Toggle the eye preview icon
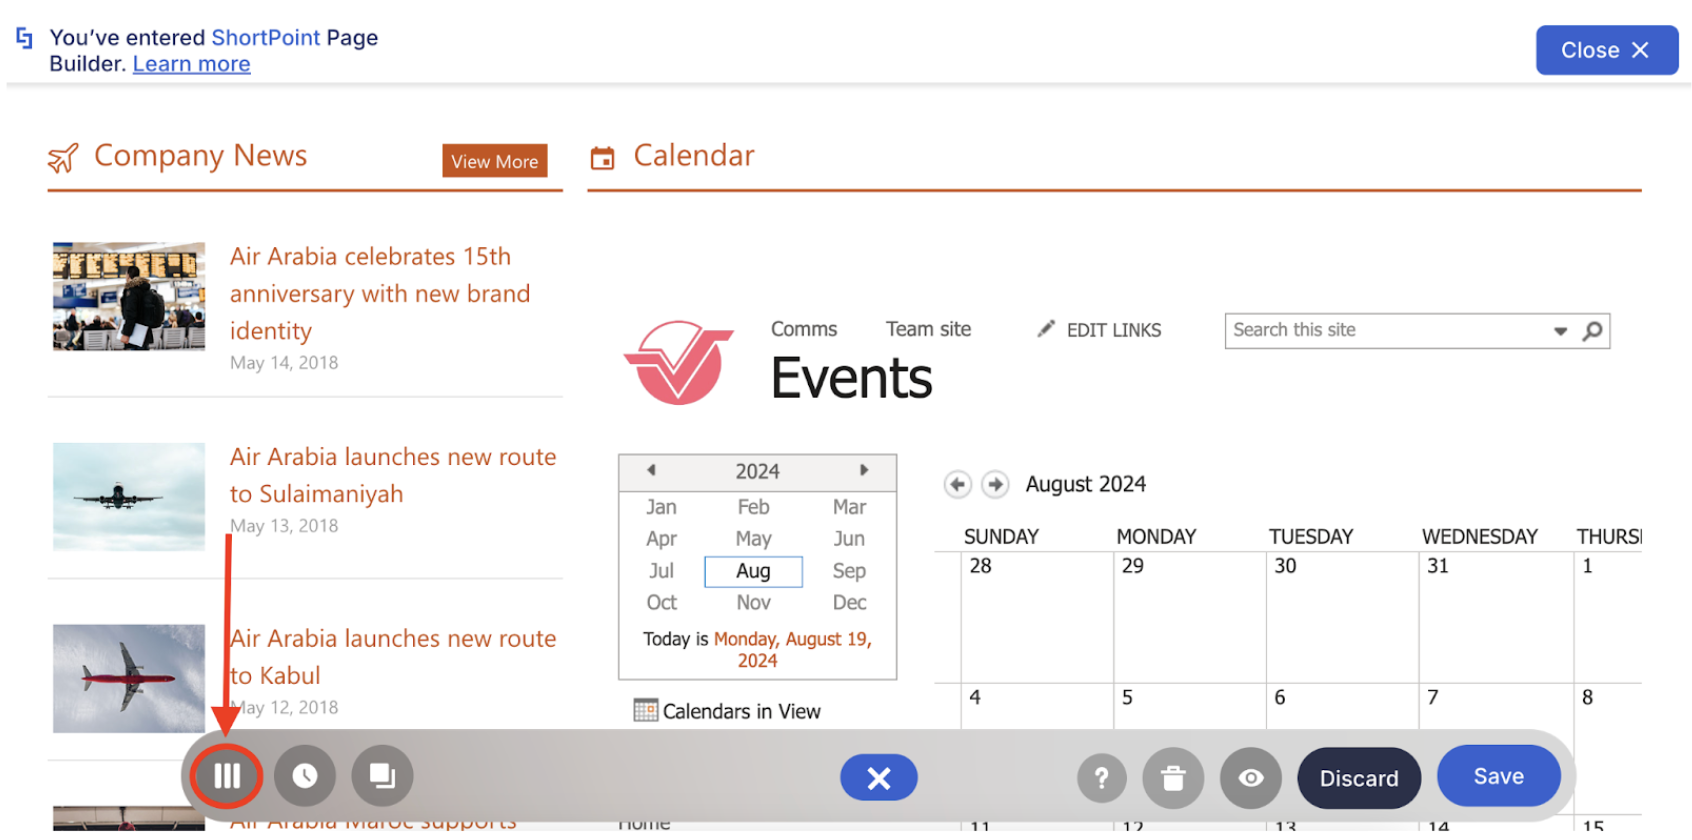Image resolution: width=1692 pixels, height=840 pixels. click(x=1251, y=778)
